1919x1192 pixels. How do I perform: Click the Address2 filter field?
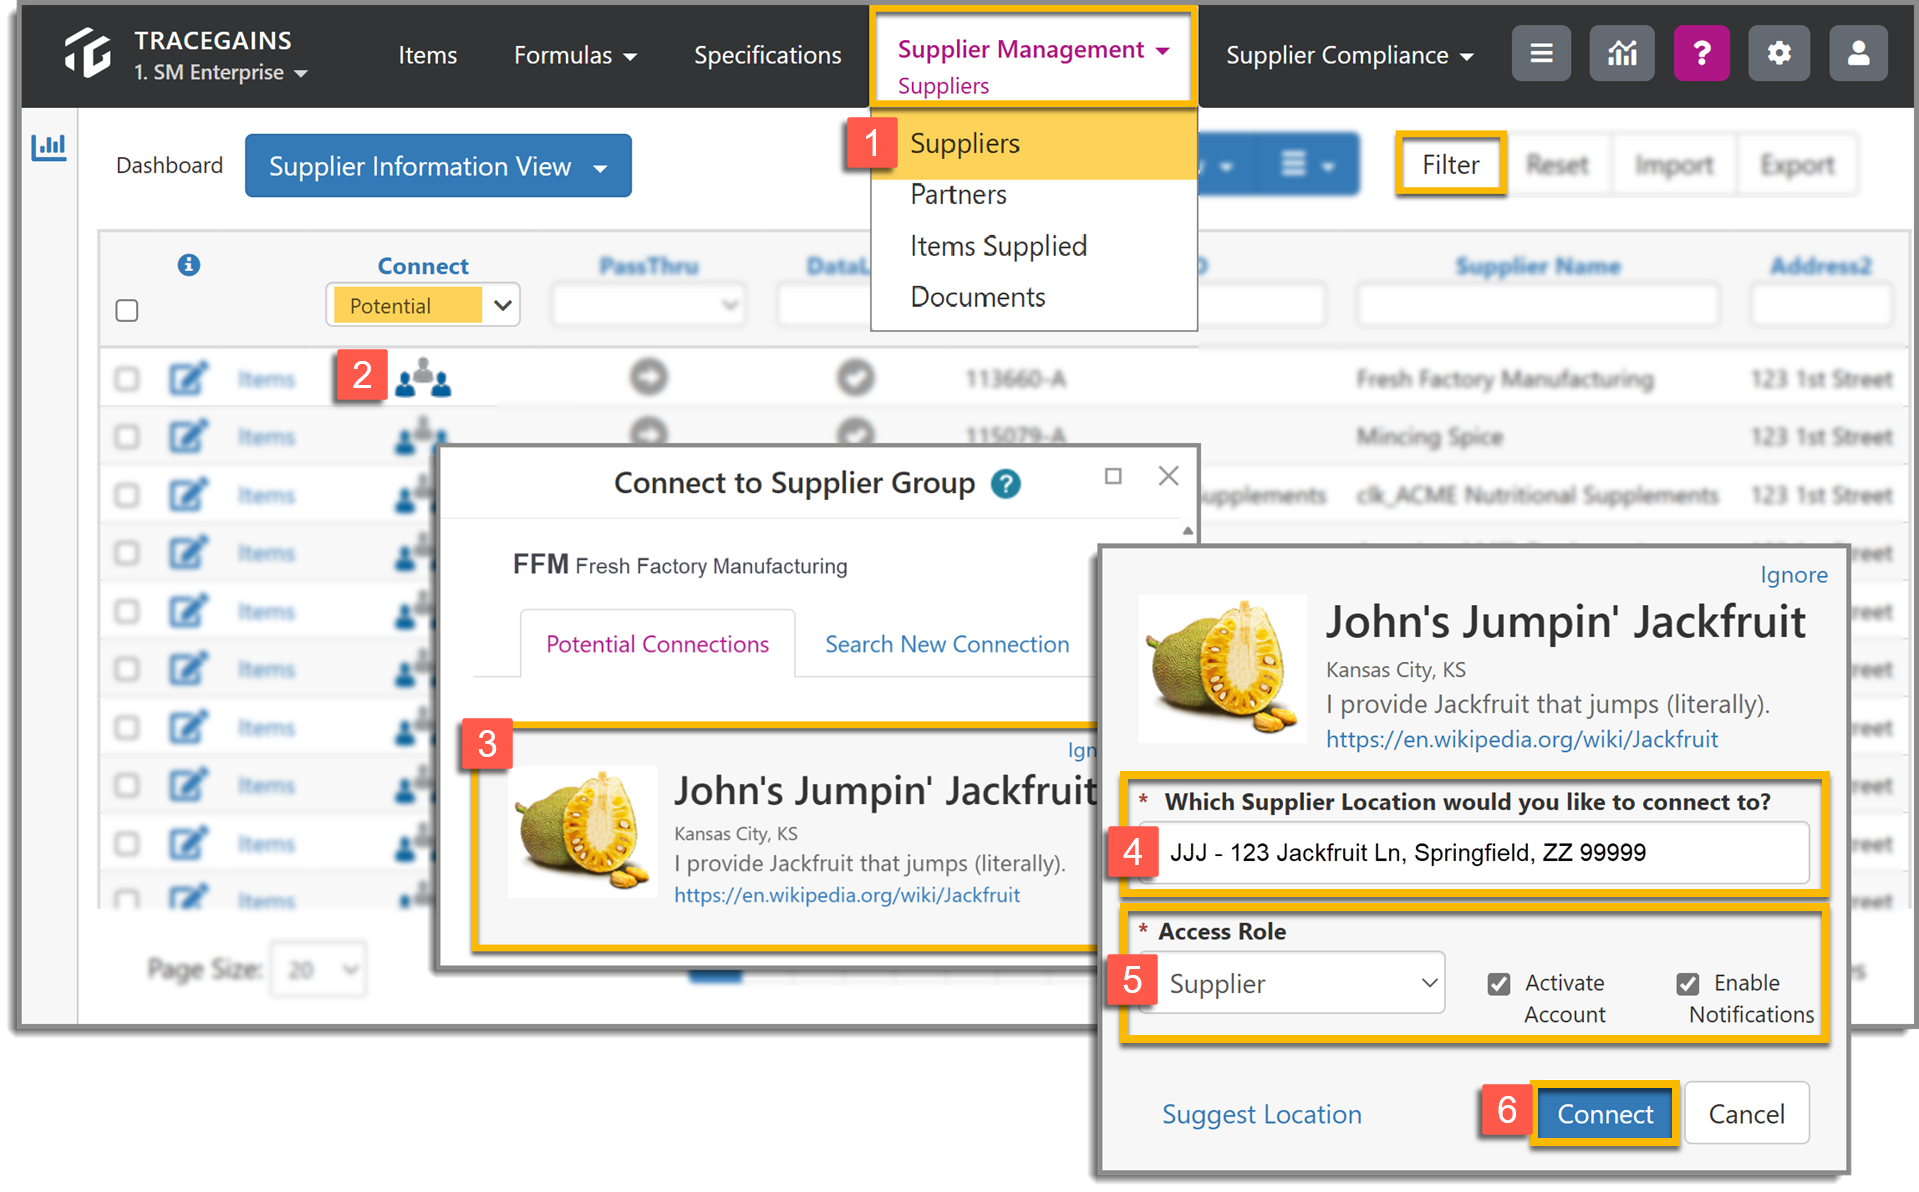click(1820, 305)
